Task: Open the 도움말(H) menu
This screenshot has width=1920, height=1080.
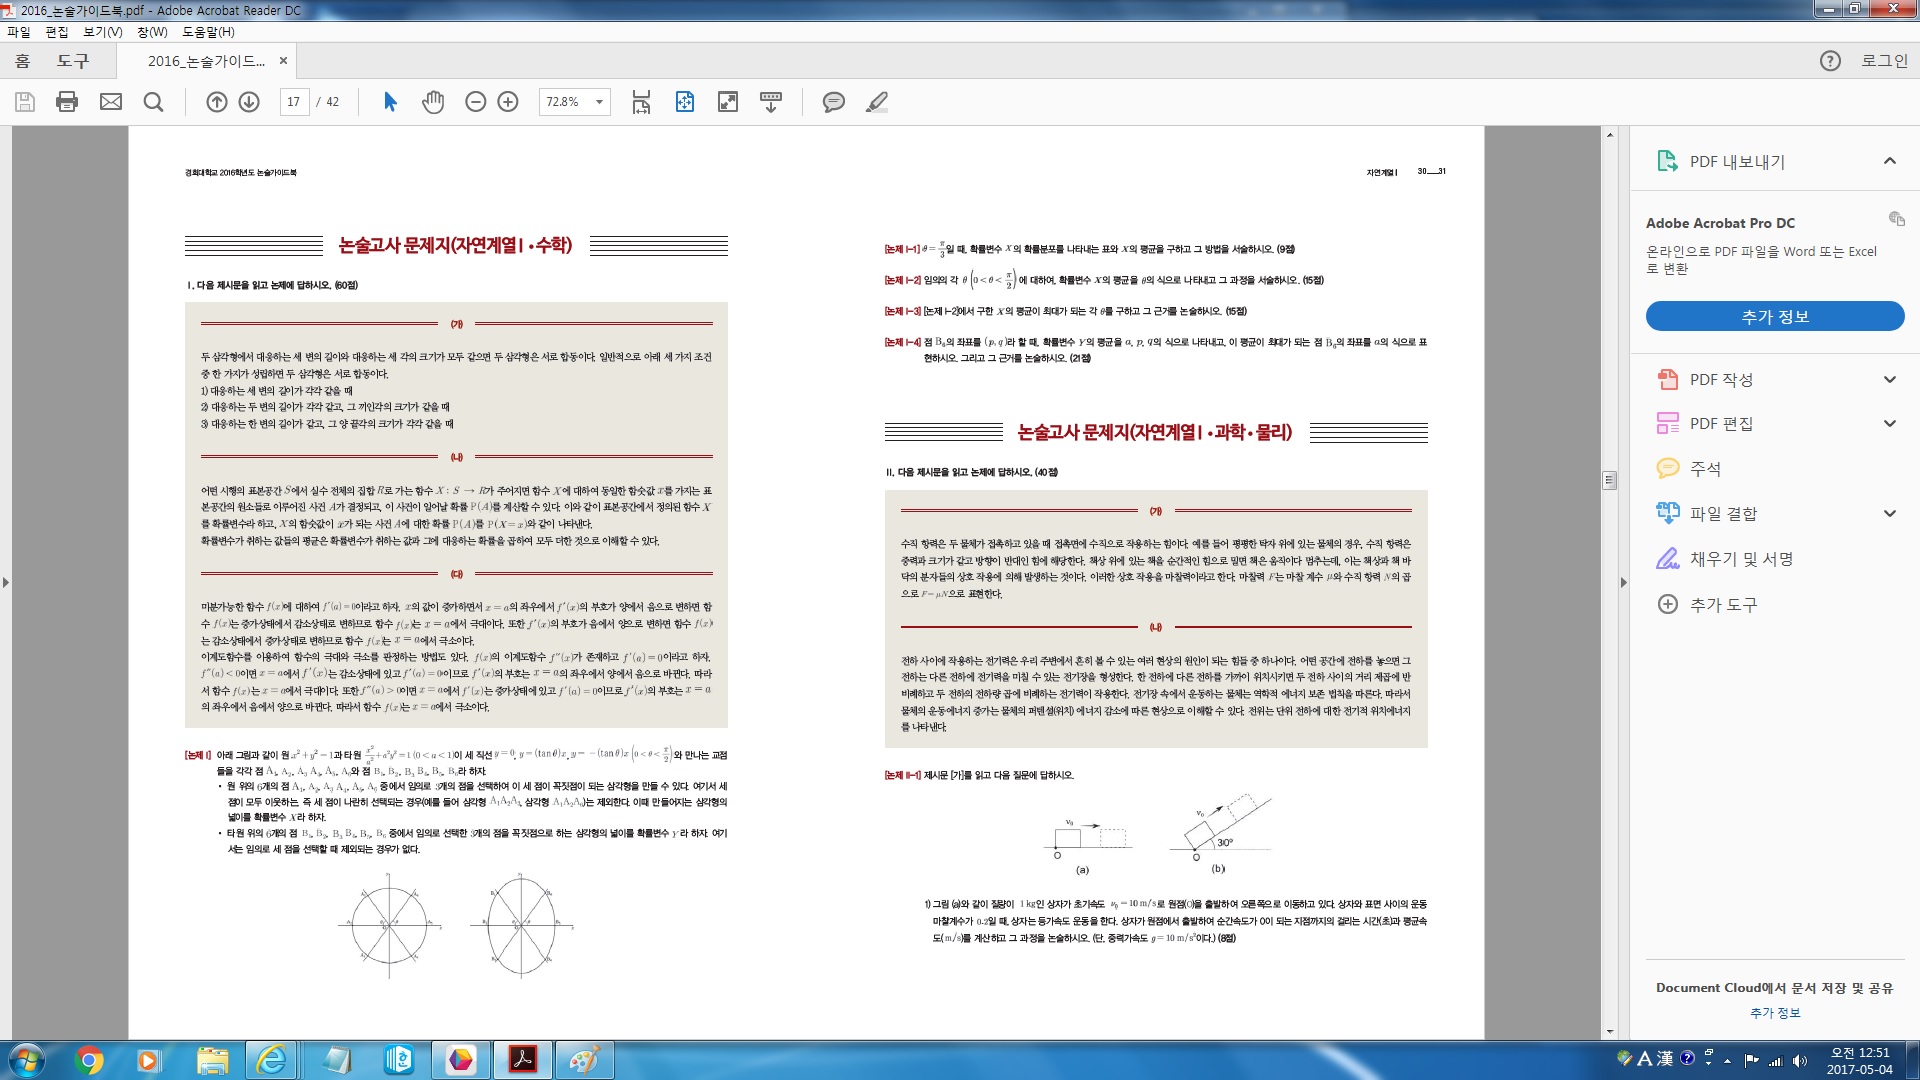Action: (208, 32)
